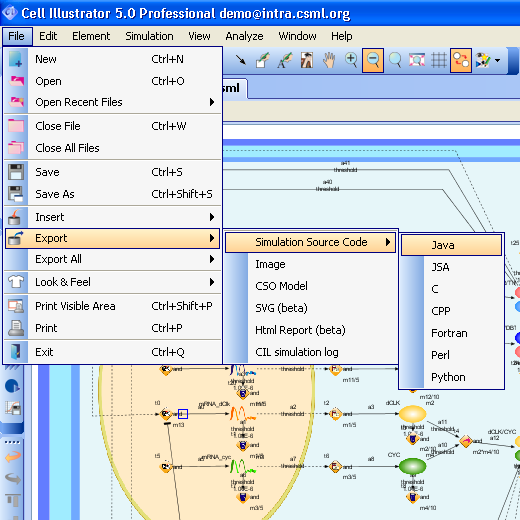The height and width of the screenshot is (520, 520).
Task: Expand the Export All submenu
Action: pos(113,259)
